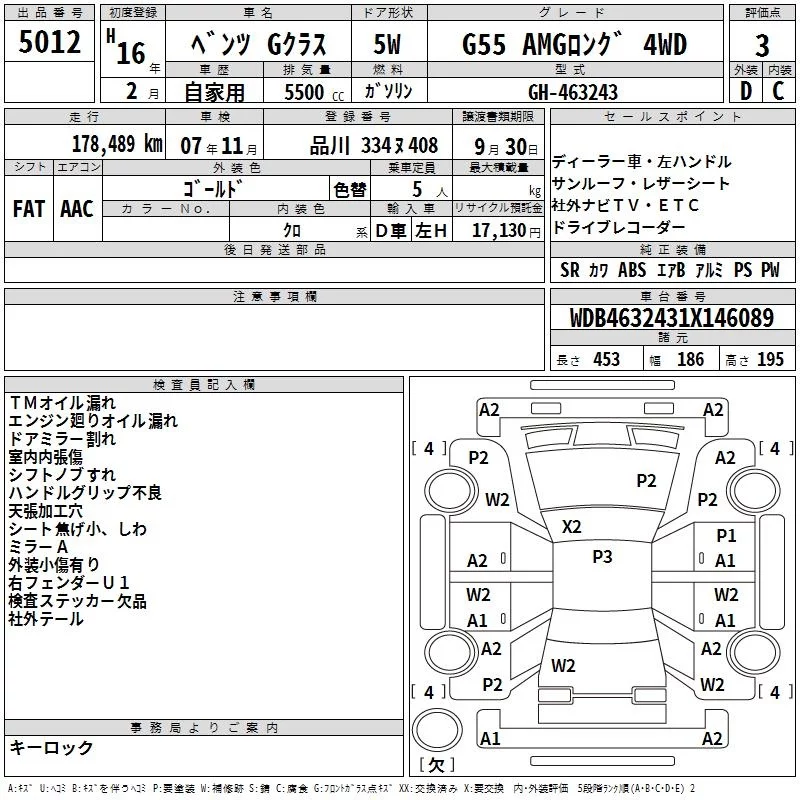Select the recycle deposit 17,130円
The height and width of the screenshot is (800, 800).
(506, 231)
